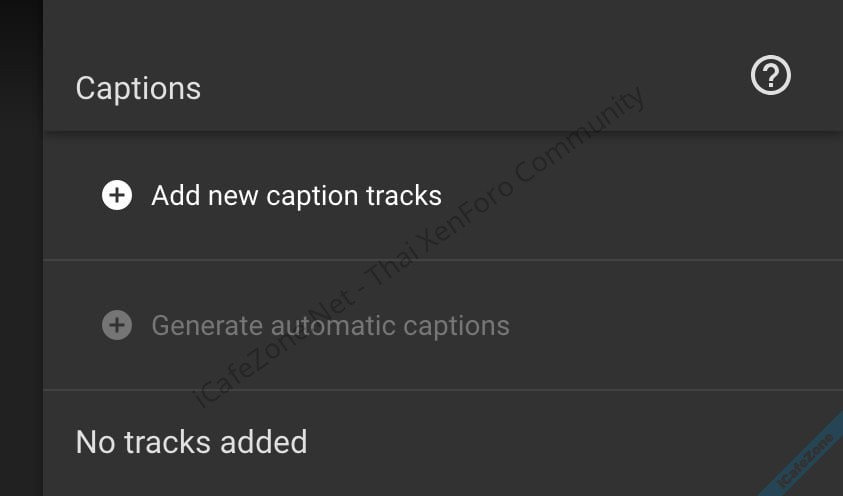This screenshot has height=496, width=843.
Task: Click the dark strip left of the Captions panel
Action: [x=20, y=250]
